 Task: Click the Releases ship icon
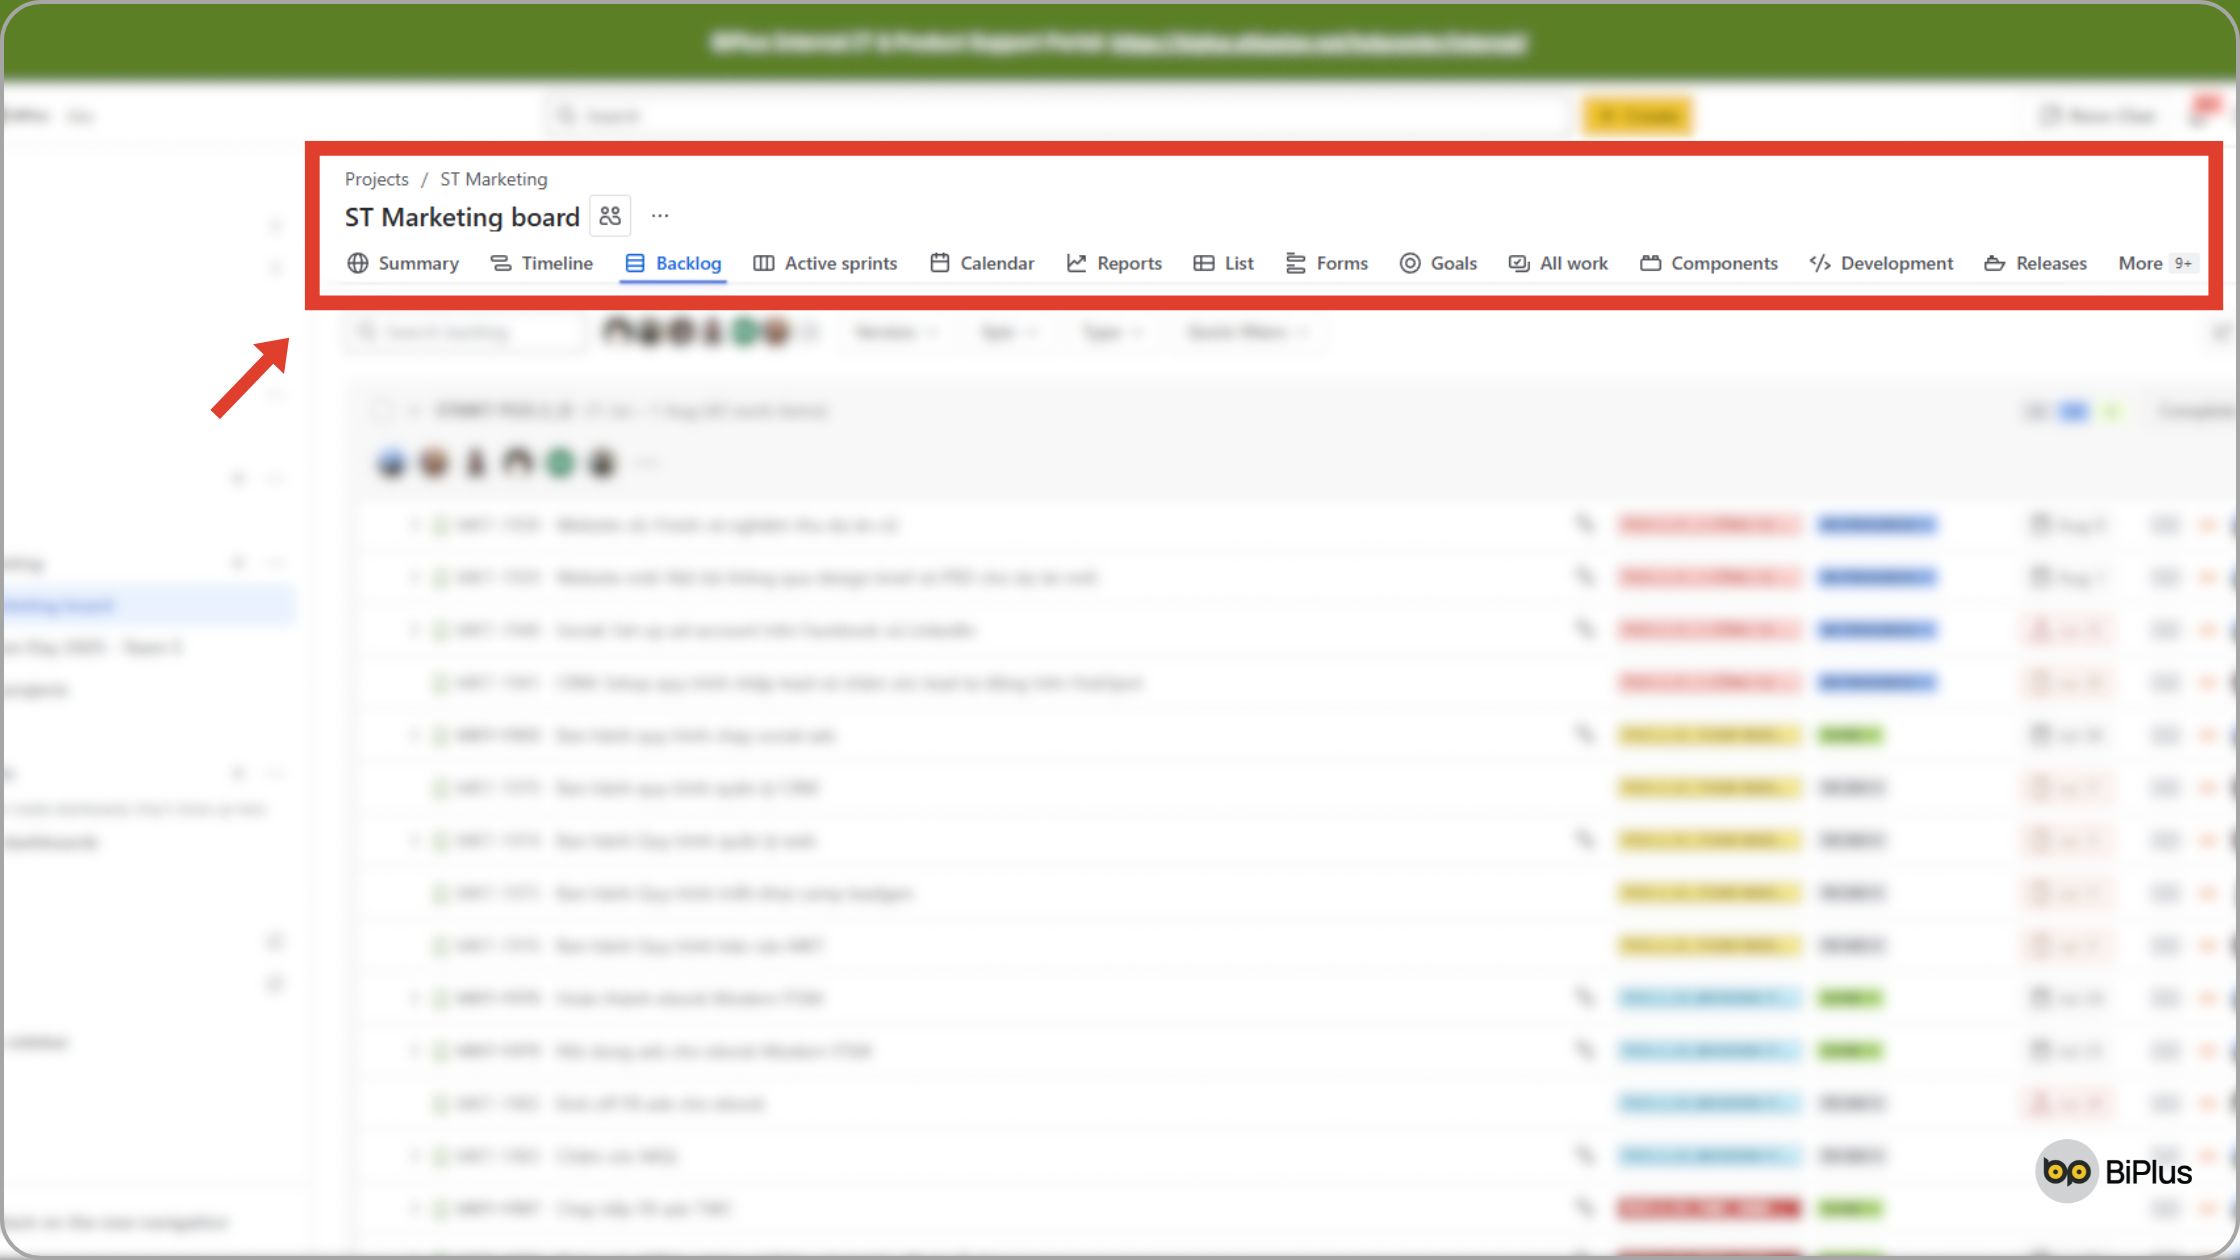click(1995, 263)
